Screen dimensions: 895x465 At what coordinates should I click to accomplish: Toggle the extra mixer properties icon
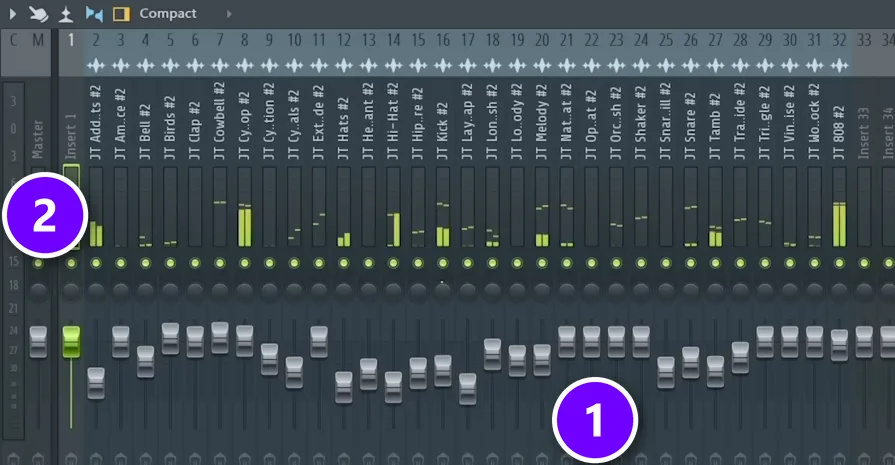66,14
